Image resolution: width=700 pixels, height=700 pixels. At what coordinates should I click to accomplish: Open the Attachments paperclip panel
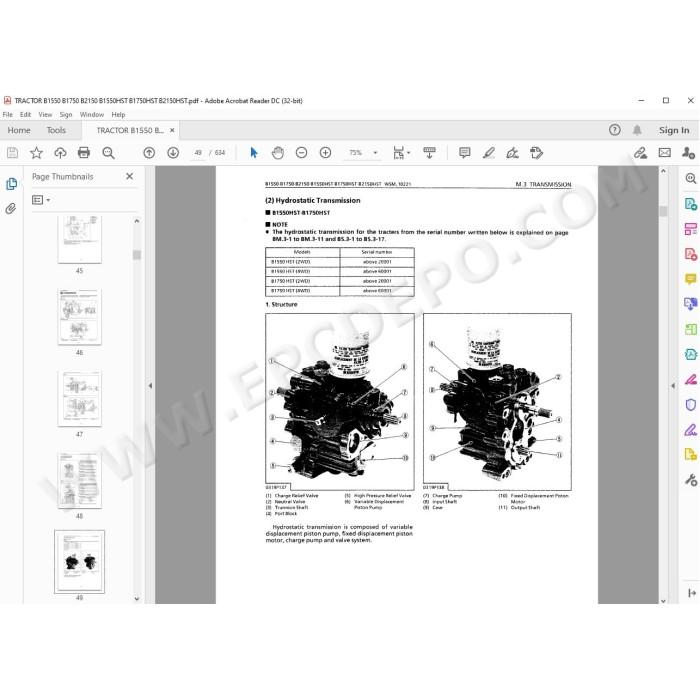(11, 208)
